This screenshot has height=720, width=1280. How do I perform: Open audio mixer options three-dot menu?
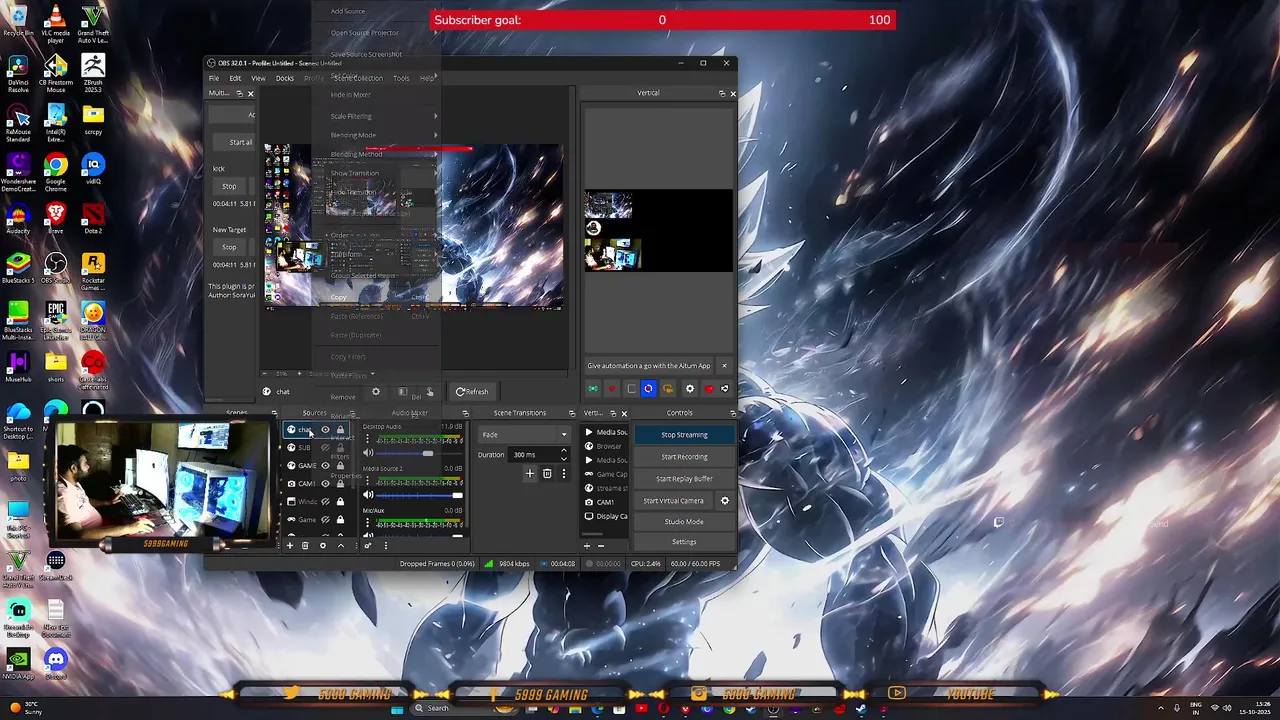[385, 545]
